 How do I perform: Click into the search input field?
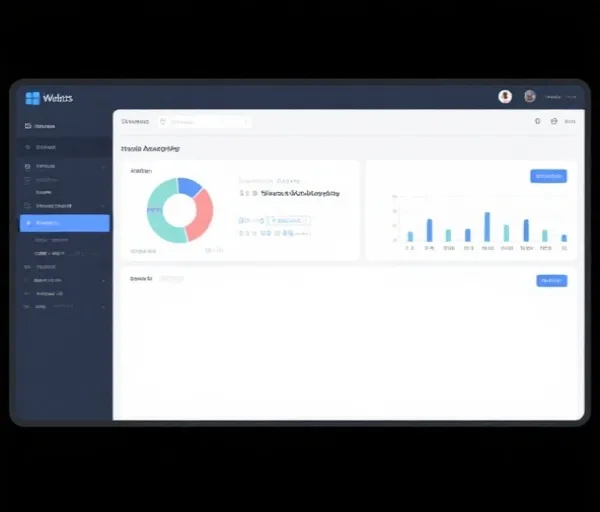(205, 122)
